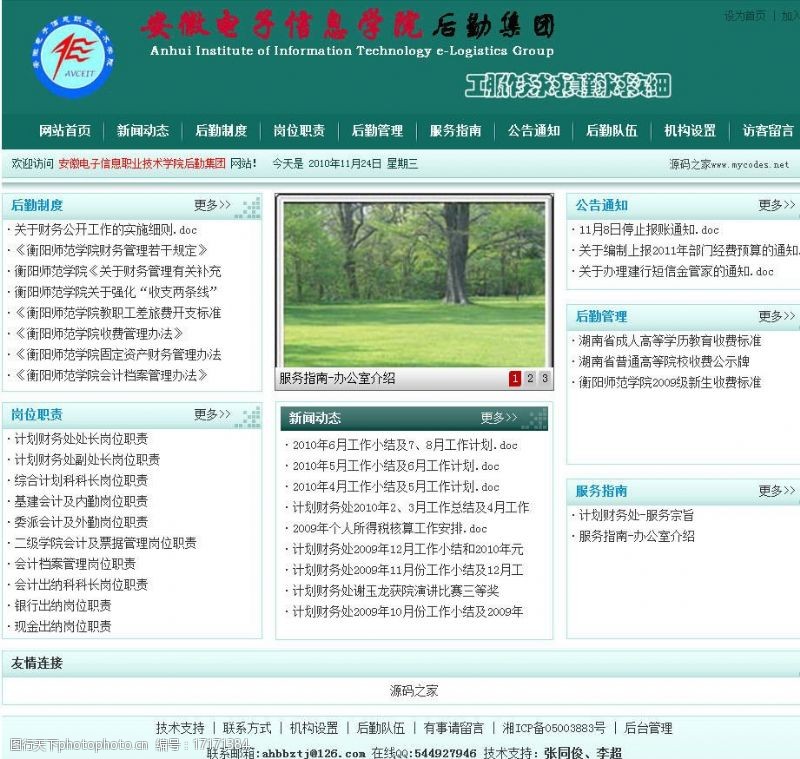Switch slideshow to image 3

click(x=544, y=378)
